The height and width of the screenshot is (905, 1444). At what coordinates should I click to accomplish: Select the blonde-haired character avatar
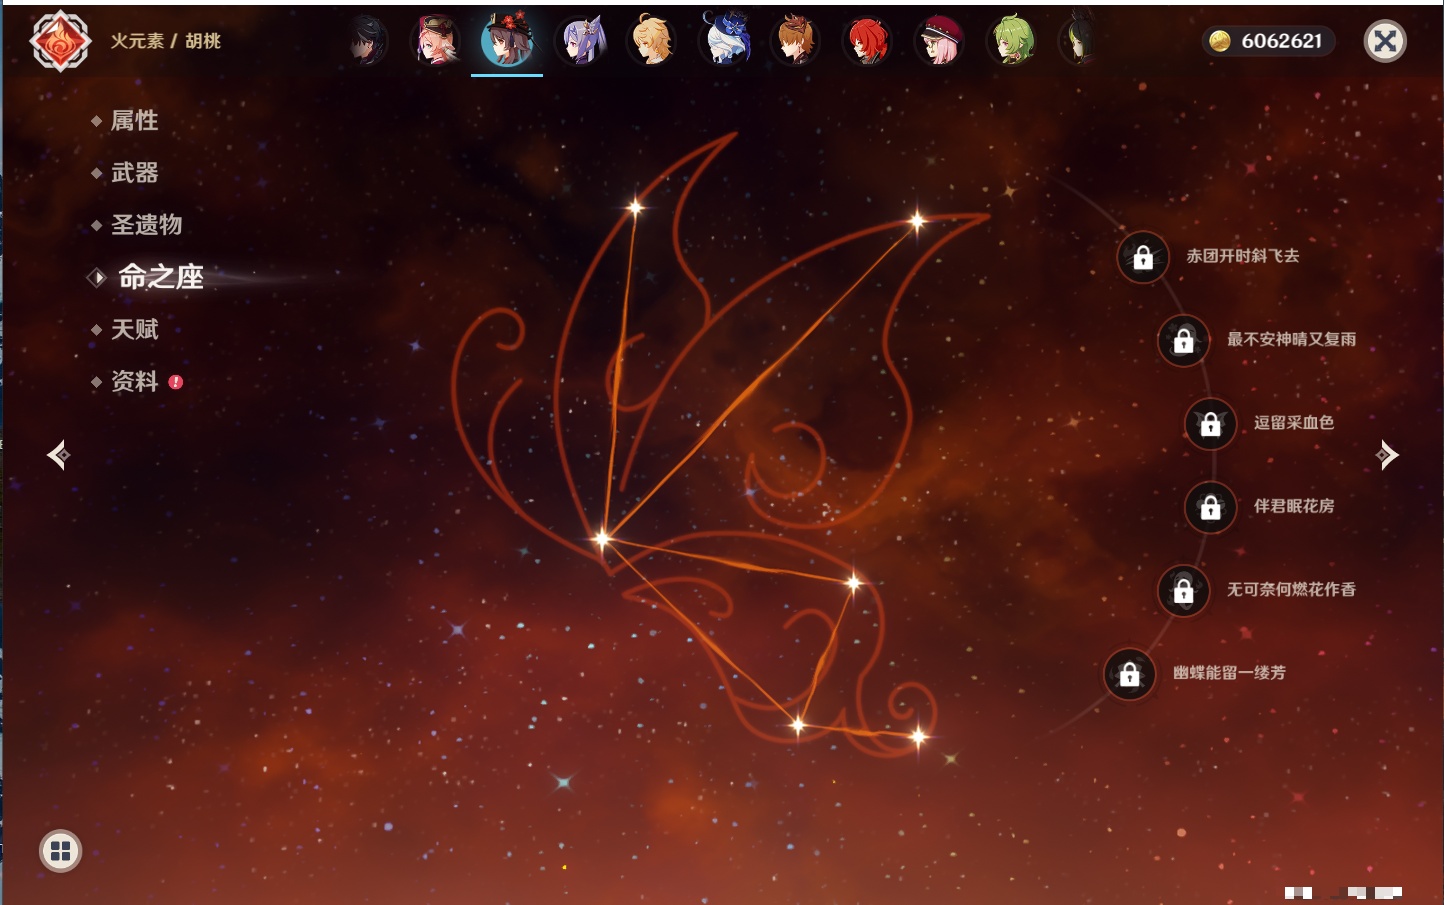(652, 41)
